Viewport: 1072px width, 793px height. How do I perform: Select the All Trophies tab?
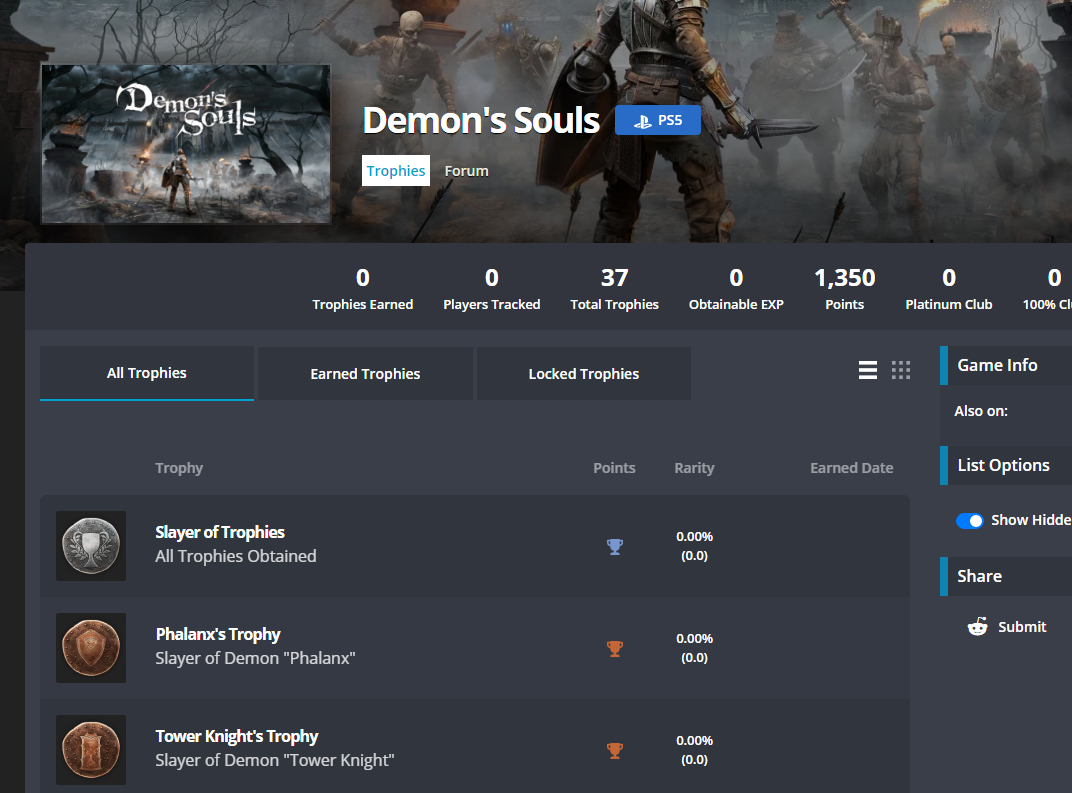(147, 373)
